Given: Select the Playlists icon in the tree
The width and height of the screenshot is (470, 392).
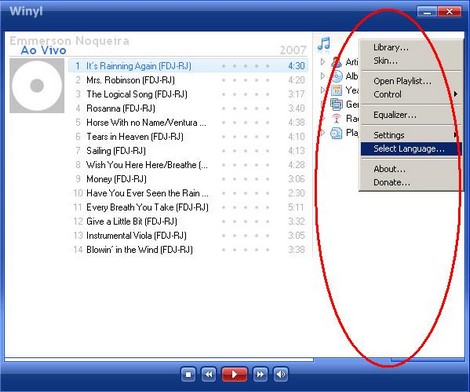Looking at the screenshot, I should click(x=336, y=133).
